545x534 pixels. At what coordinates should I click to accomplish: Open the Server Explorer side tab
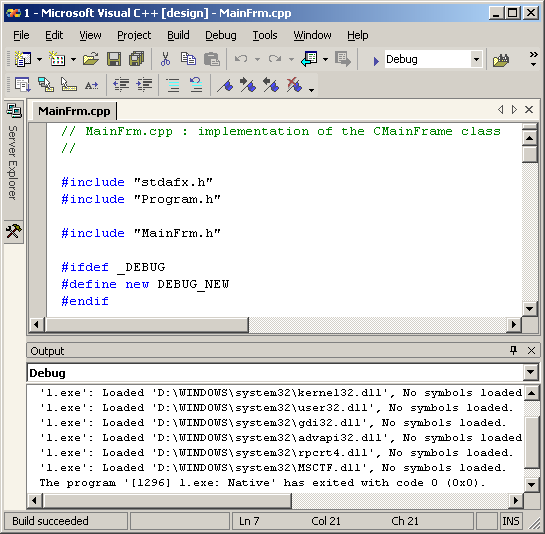click(14, 160)
